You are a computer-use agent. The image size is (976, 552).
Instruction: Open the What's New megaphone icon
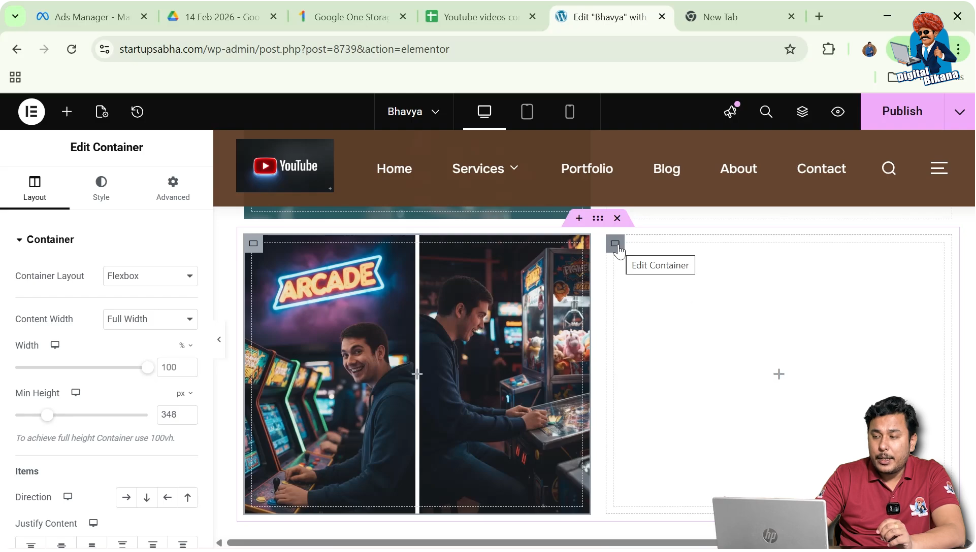730,112
